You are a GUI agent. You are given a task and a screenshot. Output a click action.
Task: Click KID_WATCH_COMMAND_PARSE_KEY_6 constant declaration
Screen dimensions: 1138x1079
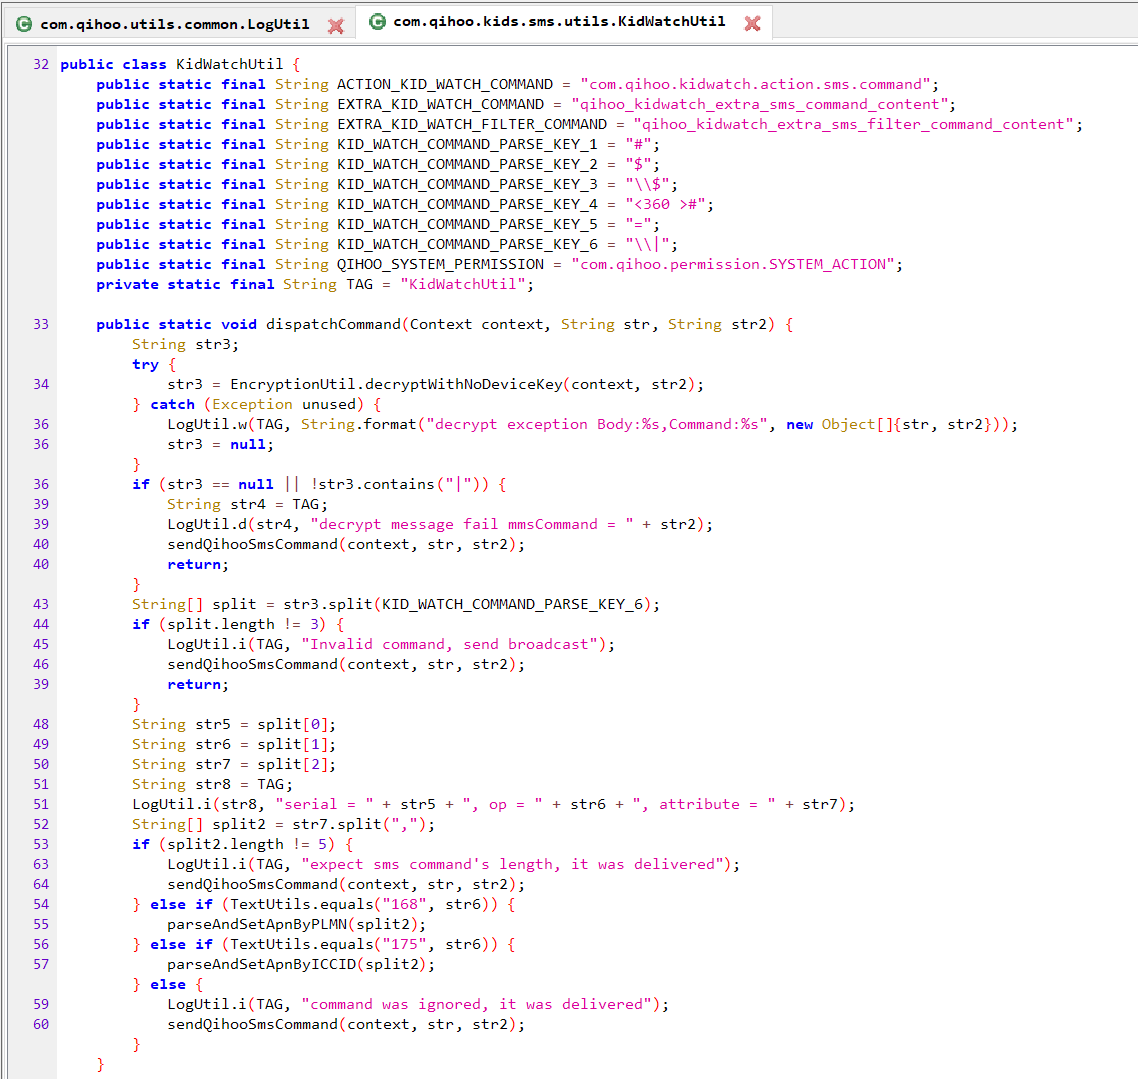[467, 245]
